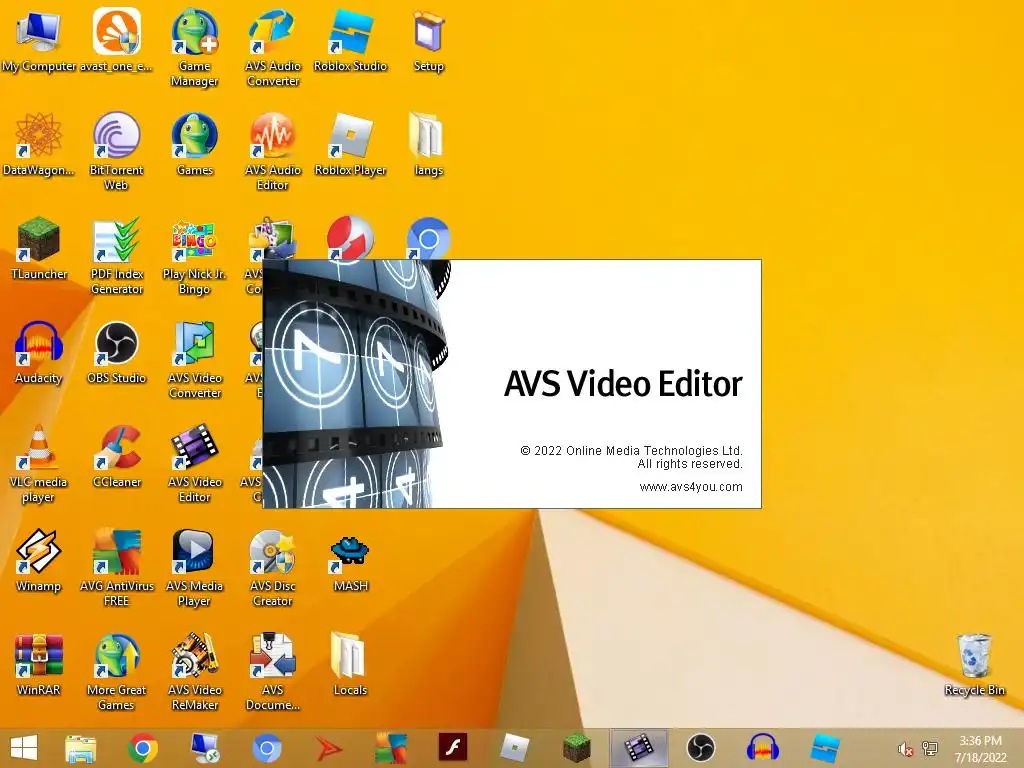
Task: Open AVG AntiVirus taskbar icon
Action: pos(391,748)
